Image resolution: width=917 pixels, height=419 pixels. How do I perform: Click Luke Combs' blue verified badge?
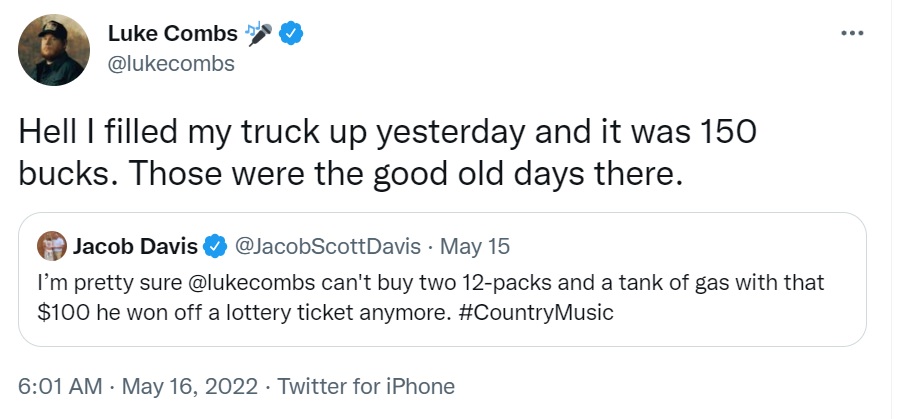coord(291,35)
